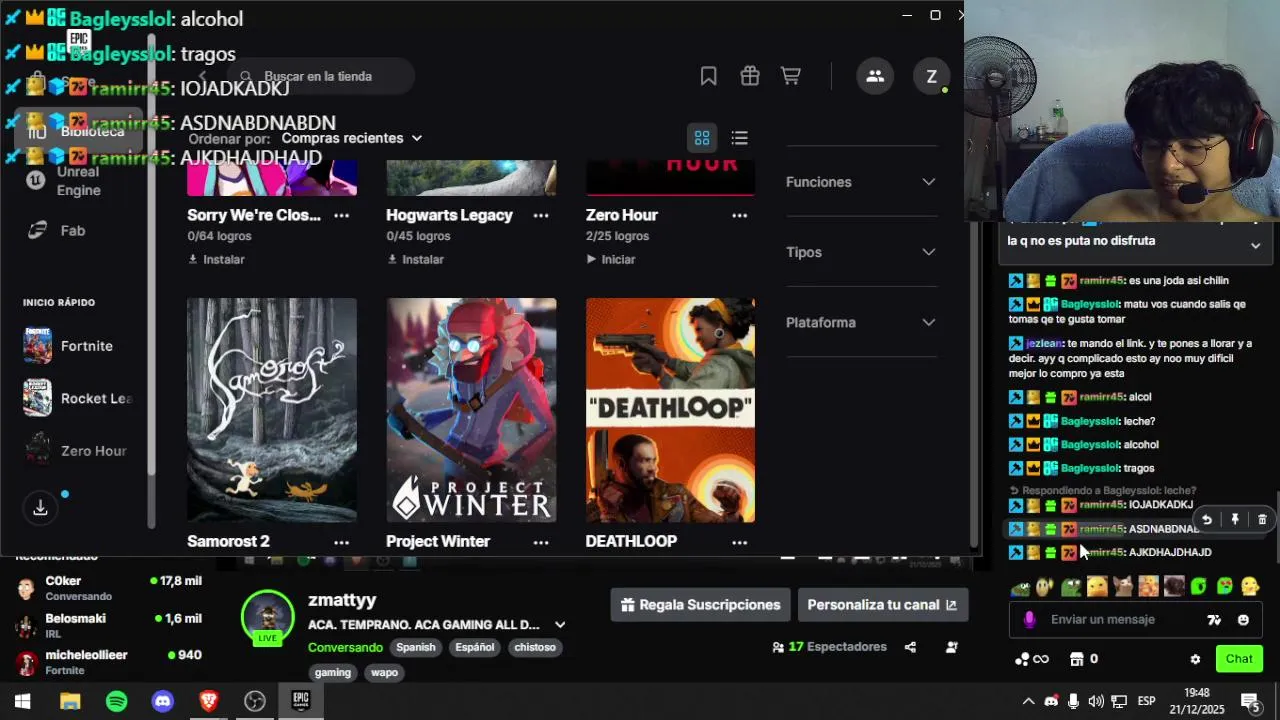The width and height of the screenshot is (1280, 720).
Task: Expand the stream title chevron
Action: (560, 625)
